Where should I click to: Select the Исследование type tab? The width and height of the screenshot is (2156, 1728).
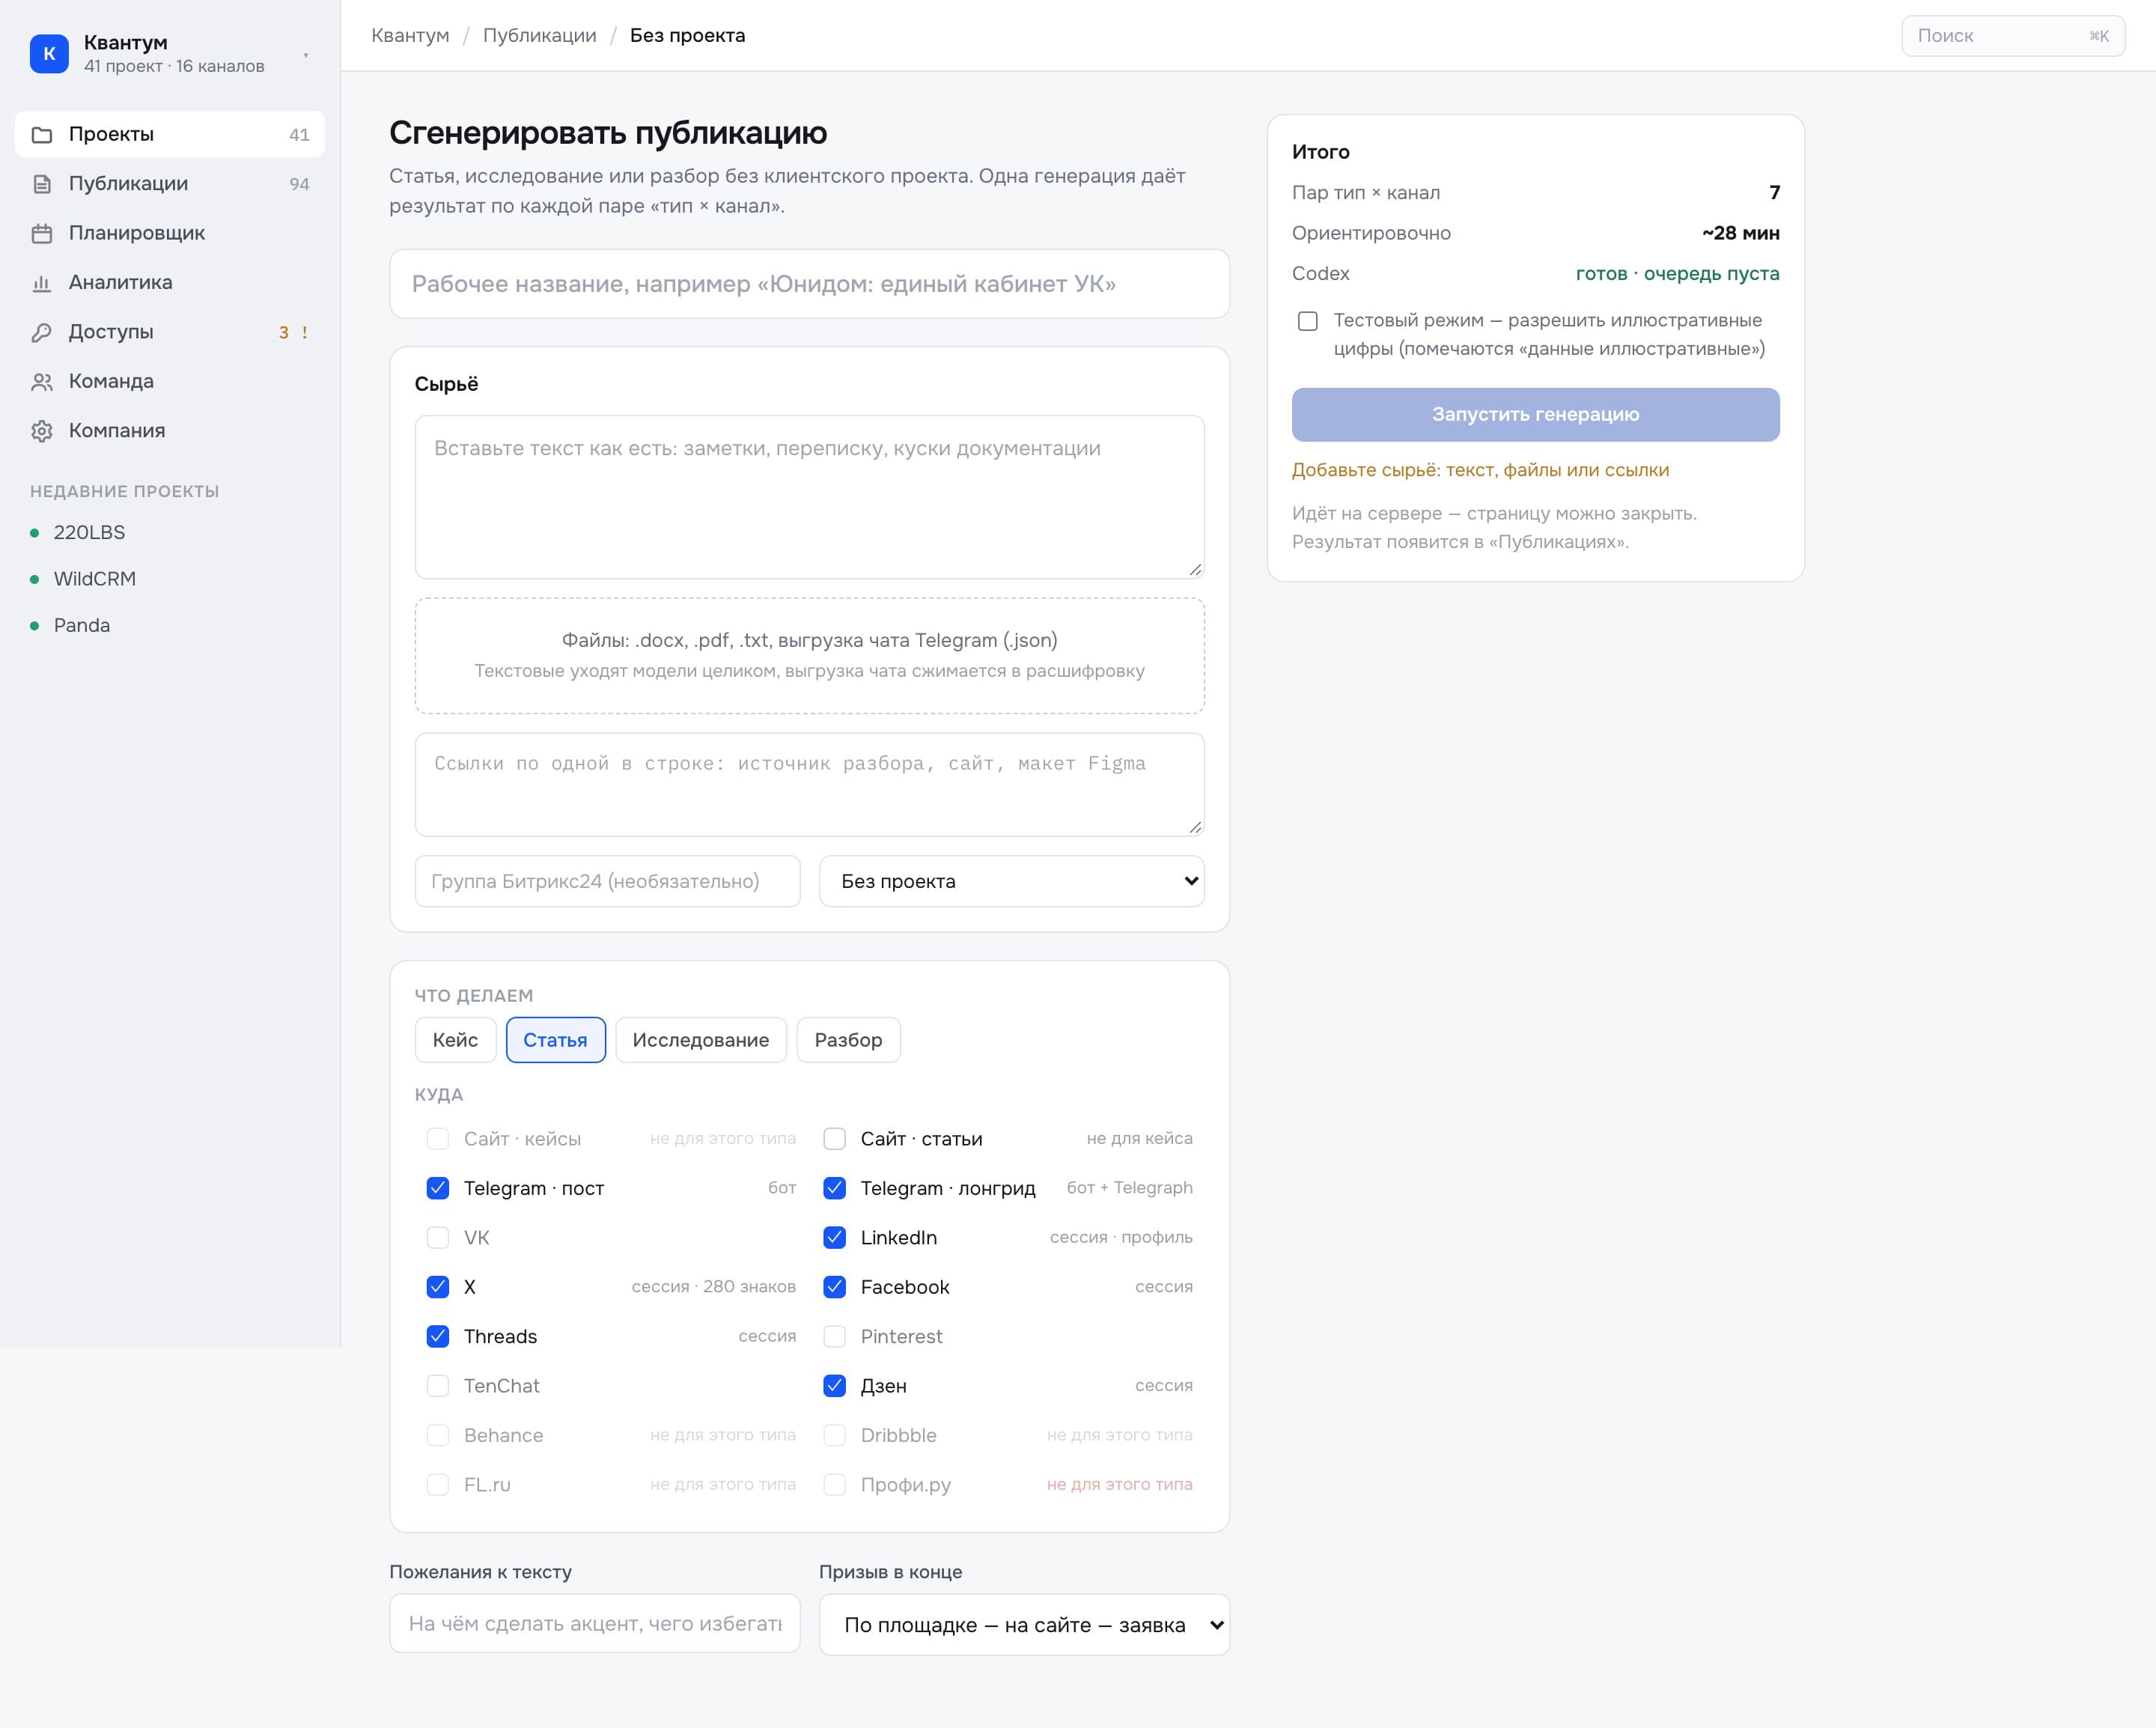click(x=700, y=1040)
